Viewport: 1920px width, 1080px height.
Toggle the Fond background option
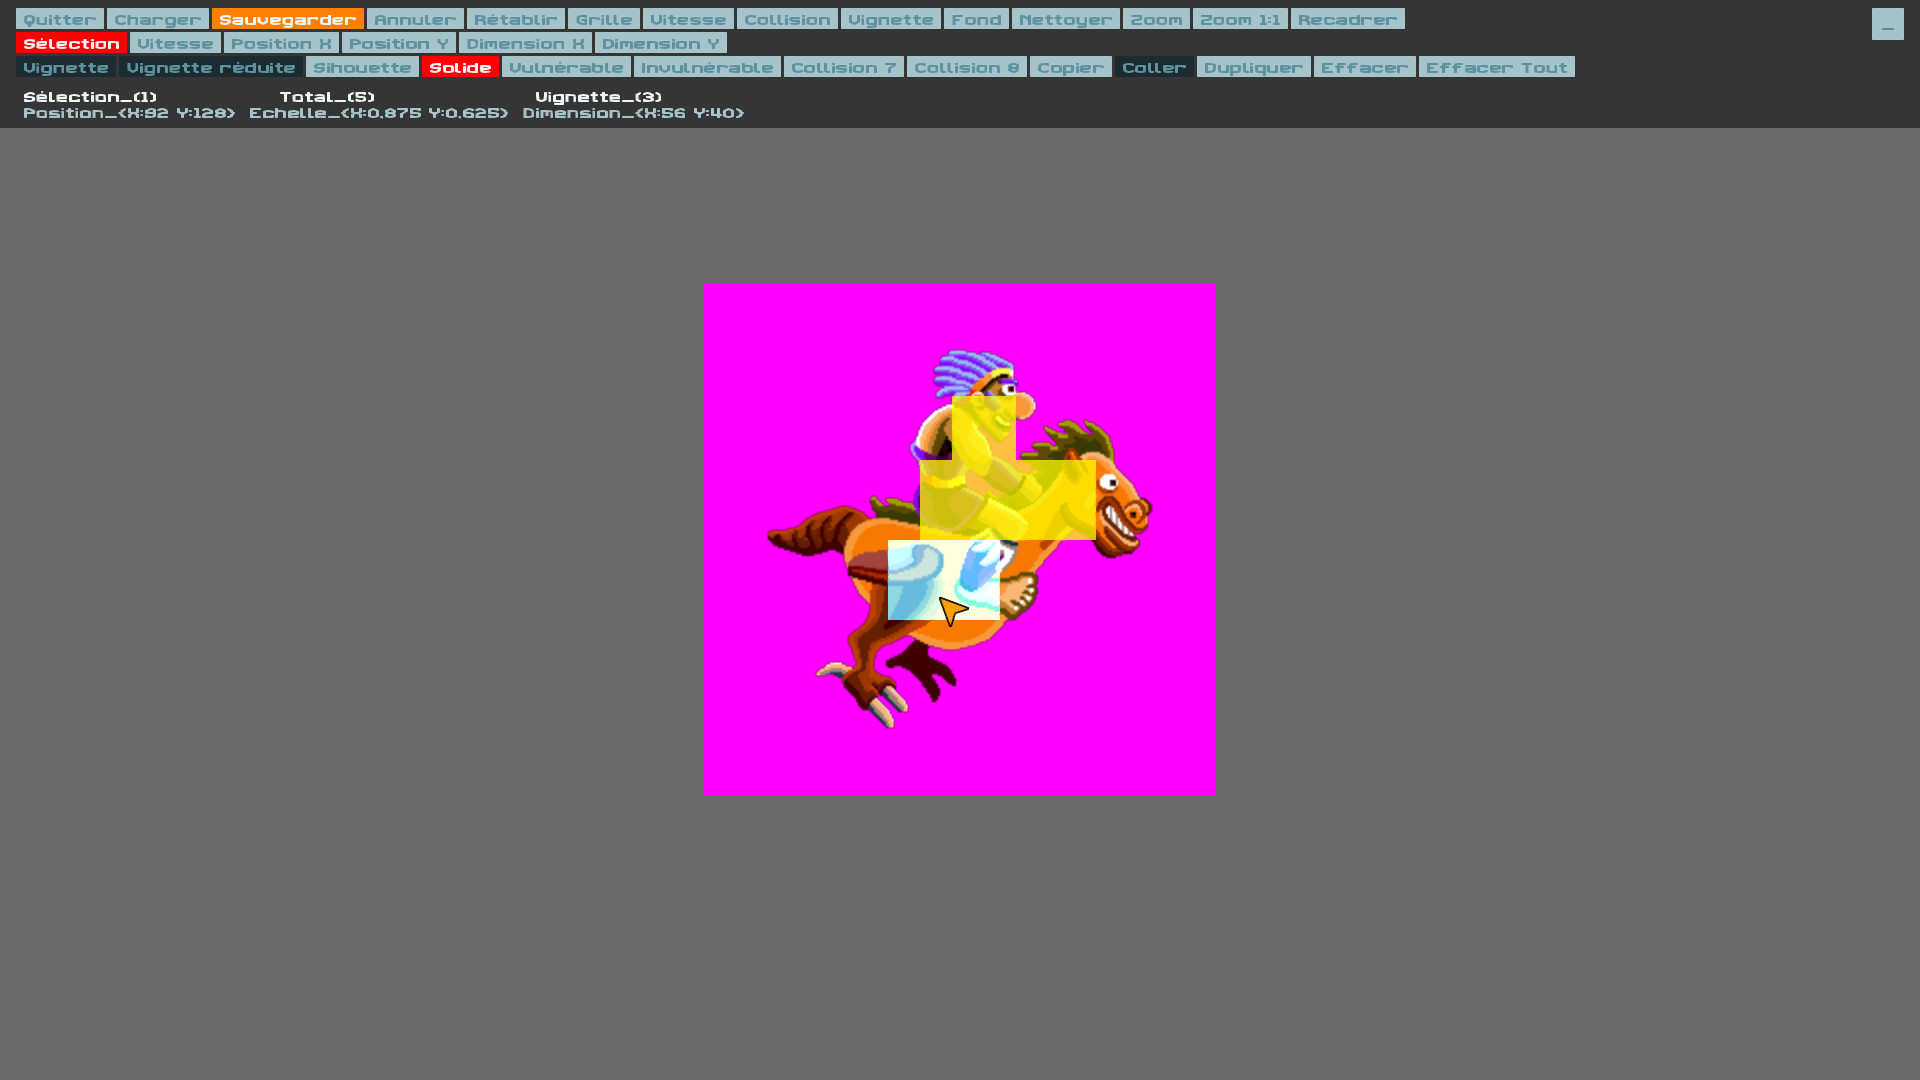tap(976, 19)
